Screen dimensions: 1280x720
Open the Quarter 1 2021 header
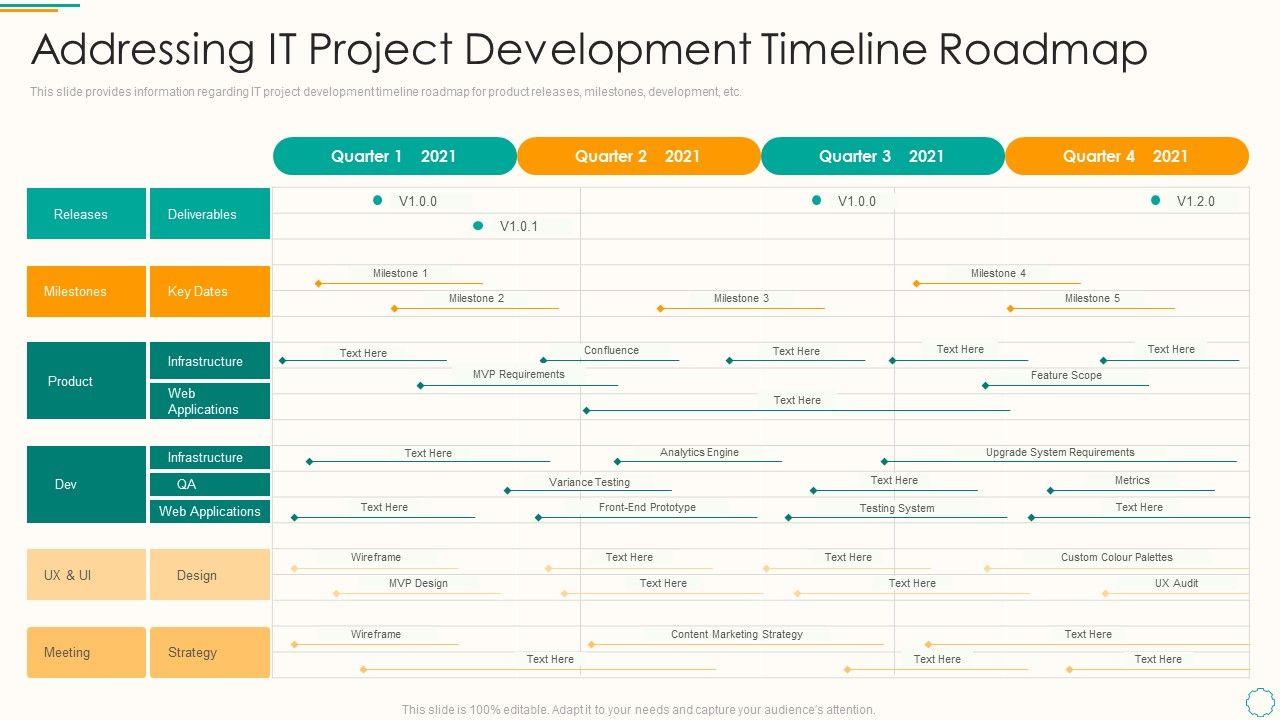pos(394,156)
